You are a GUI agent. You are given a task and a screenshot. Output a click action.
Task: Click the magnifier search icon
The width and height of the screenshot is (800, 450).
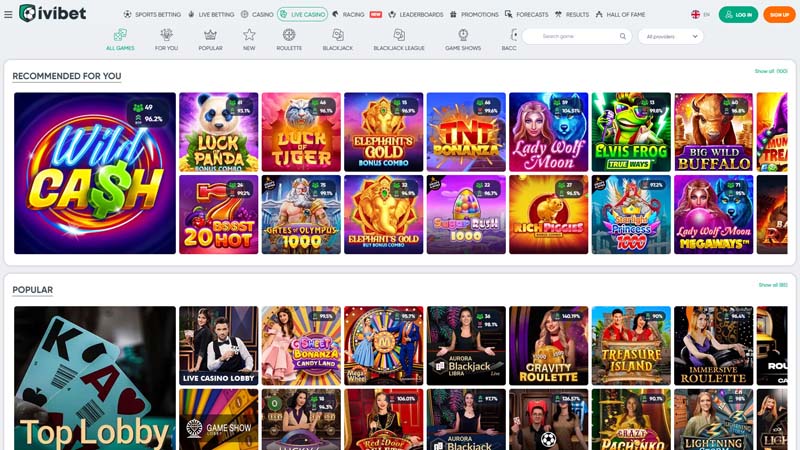(x=622, y=36)
